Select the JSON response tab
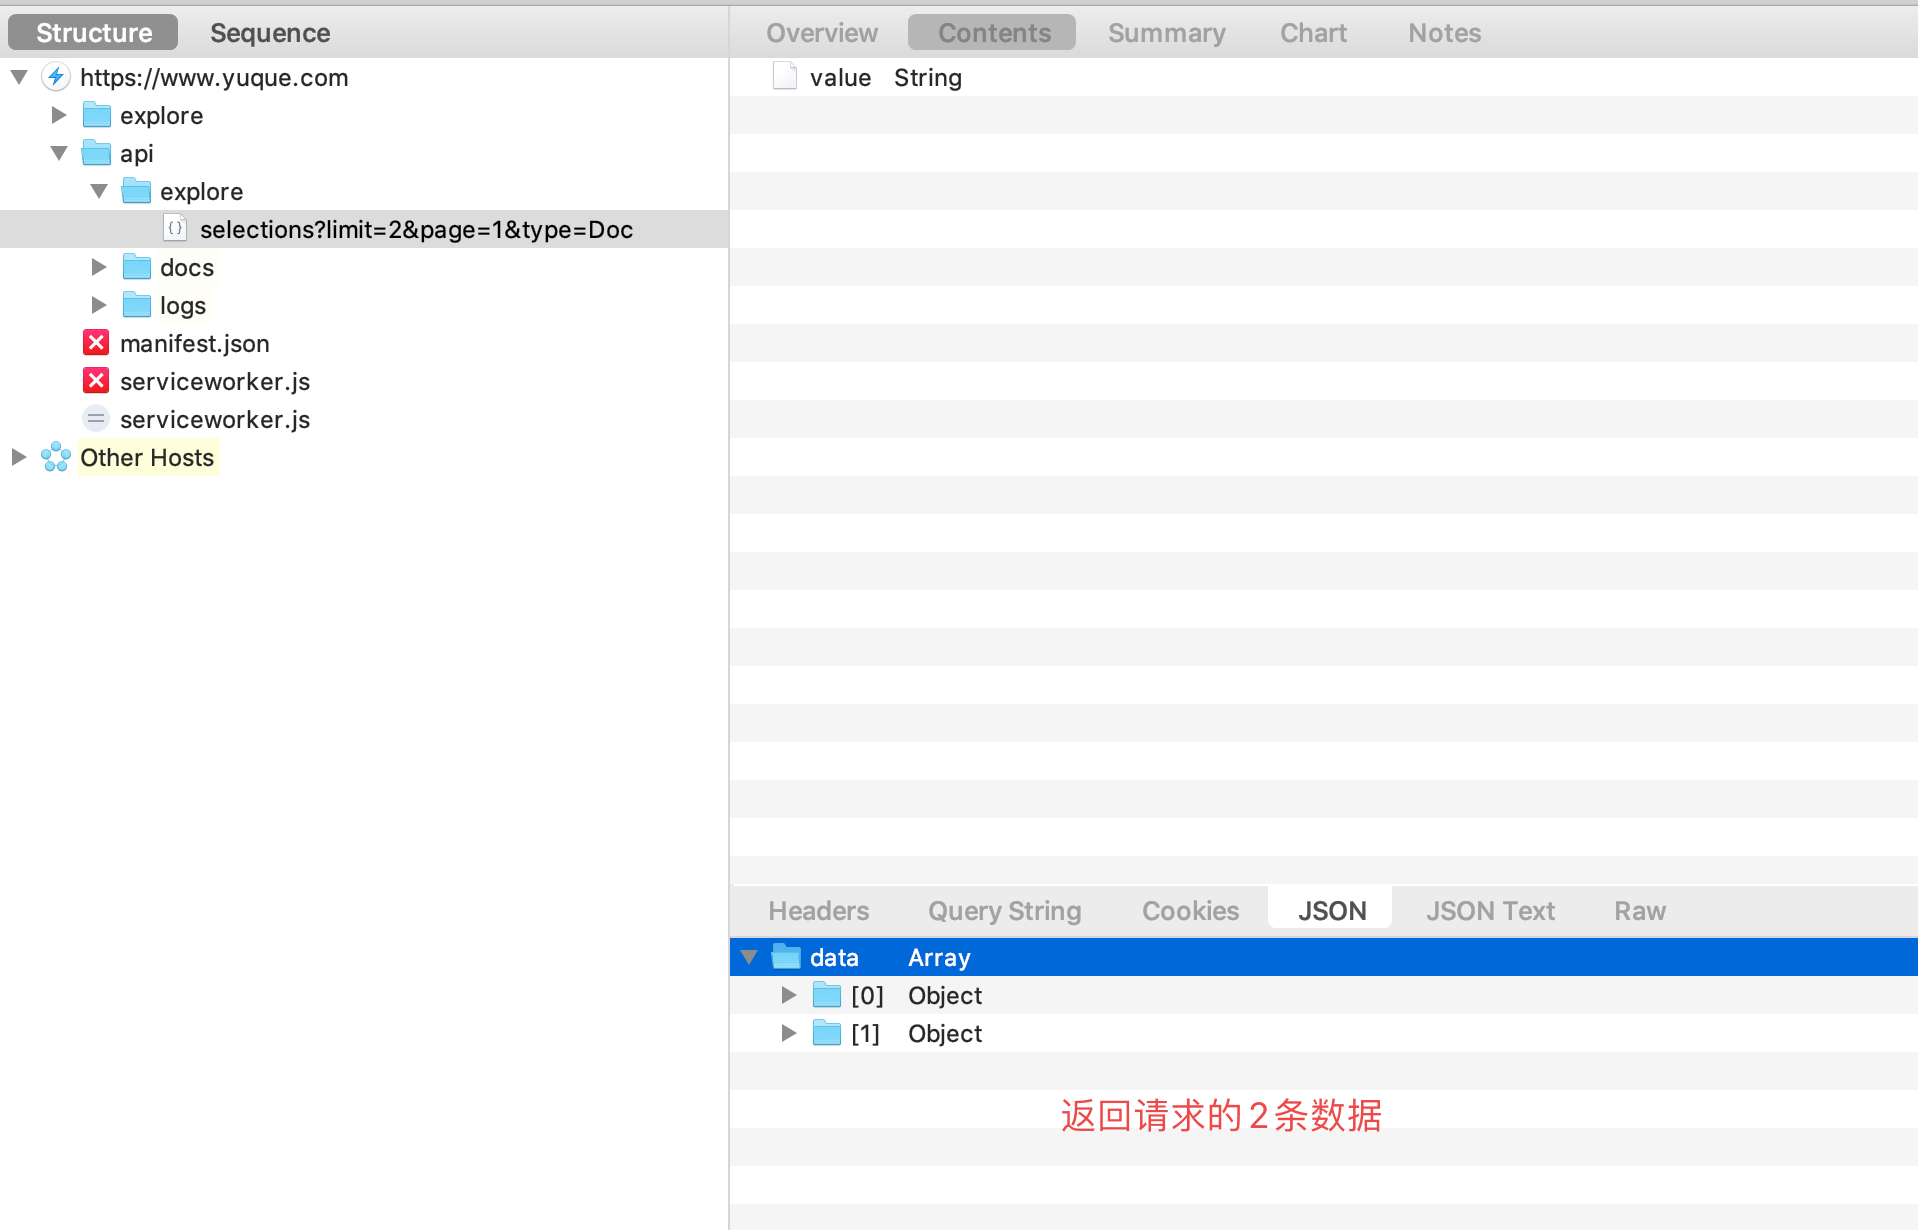Image resolution: width=1918 pixels, height=1230 pixels. [1331, 910]
